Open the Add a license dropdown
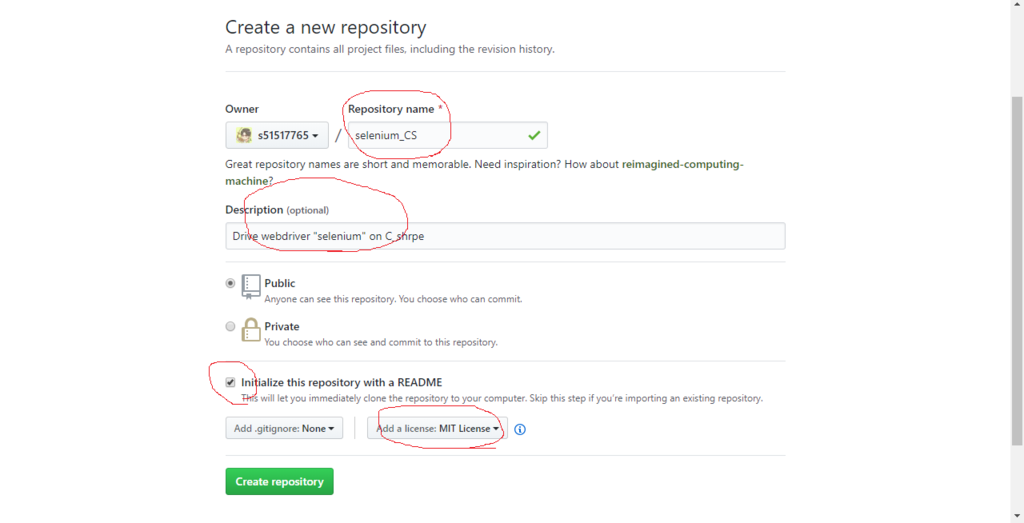The height and width of the screenshot is (523, 1024). [437, 428]
